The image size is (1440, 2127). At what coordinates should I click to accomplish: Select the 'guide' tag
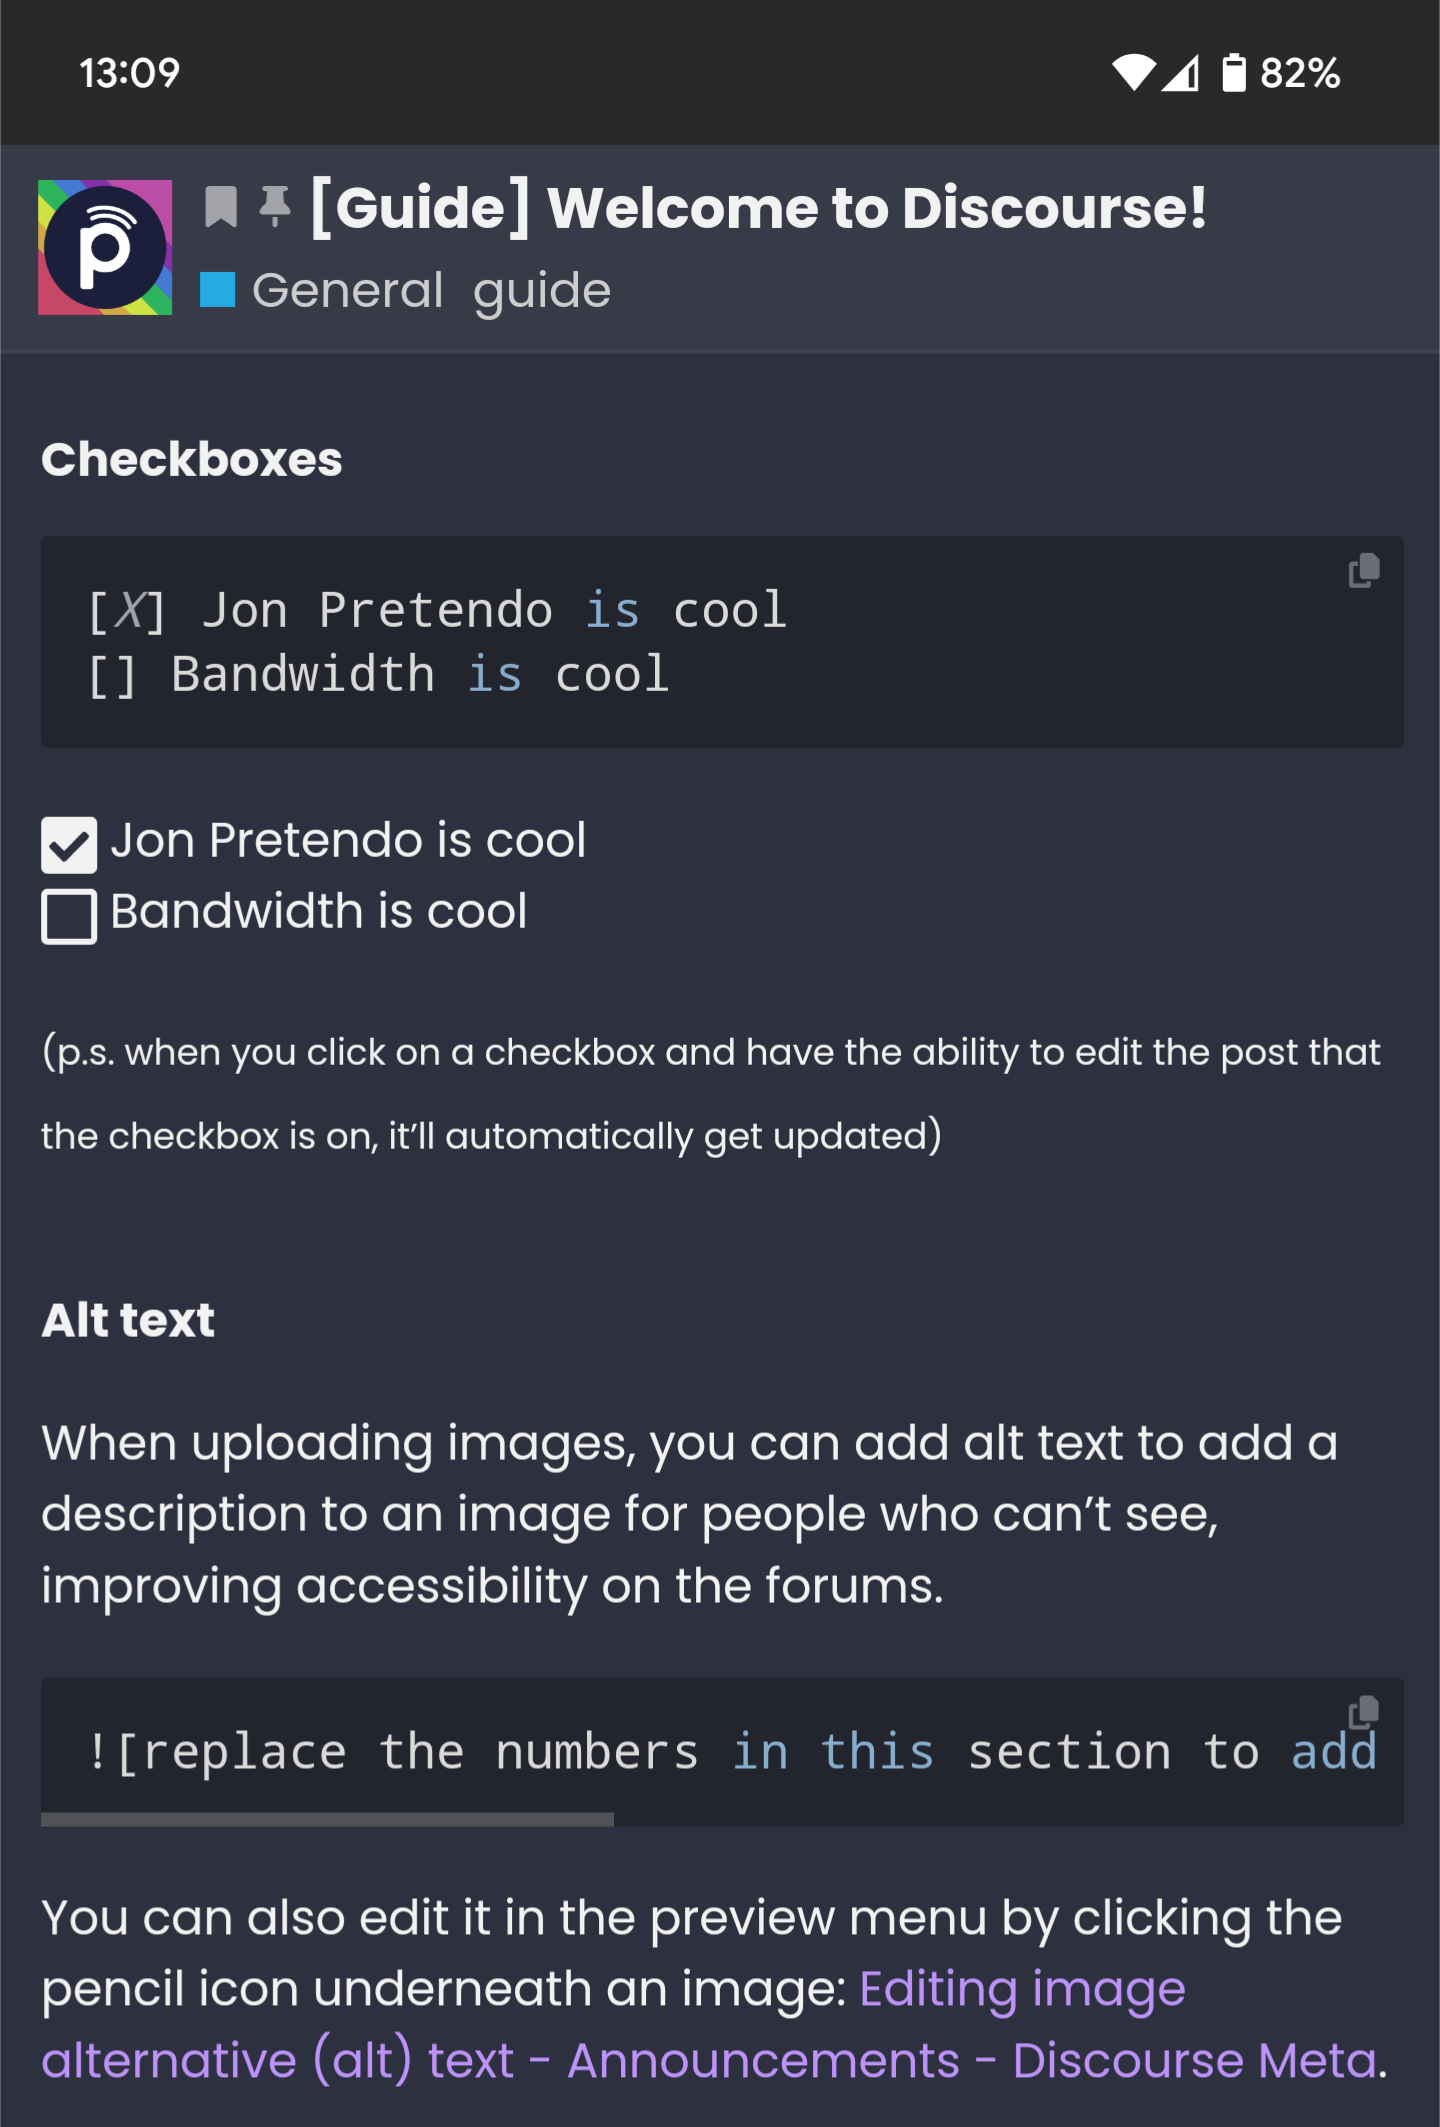tap(541, 289)
